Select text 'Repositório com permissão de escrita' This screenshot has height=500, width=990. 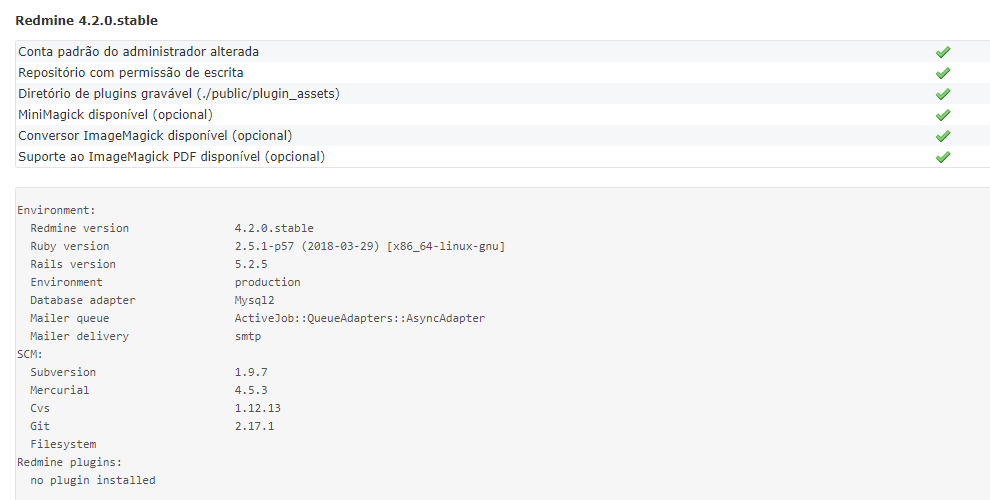point(131,73)
